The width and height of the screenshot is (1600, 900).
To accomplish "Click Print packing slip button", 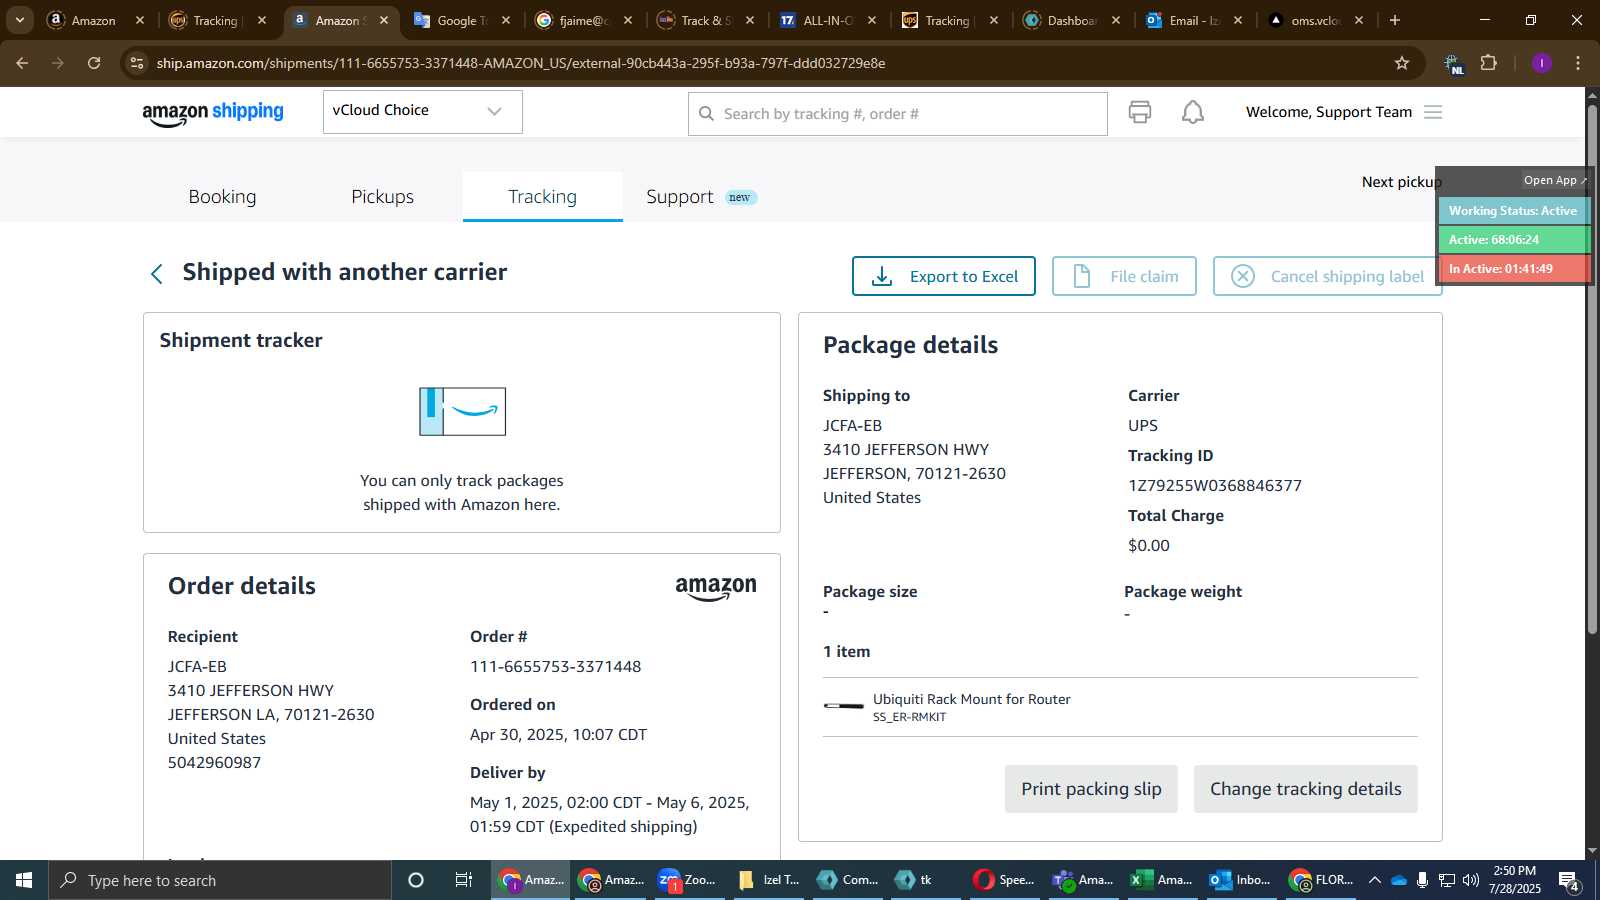I will (1091, 789).
